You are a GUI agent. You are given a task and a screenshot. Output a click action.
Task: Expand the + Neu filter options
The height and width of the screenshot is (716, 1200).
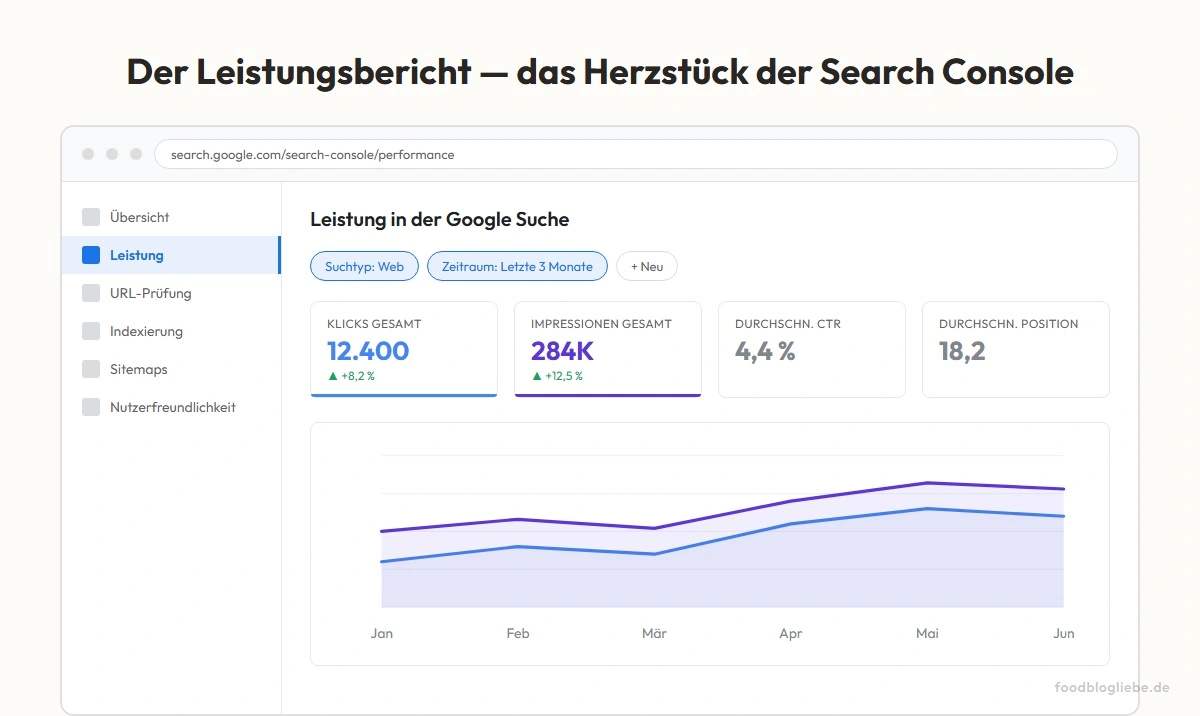(x=646, y=266)
